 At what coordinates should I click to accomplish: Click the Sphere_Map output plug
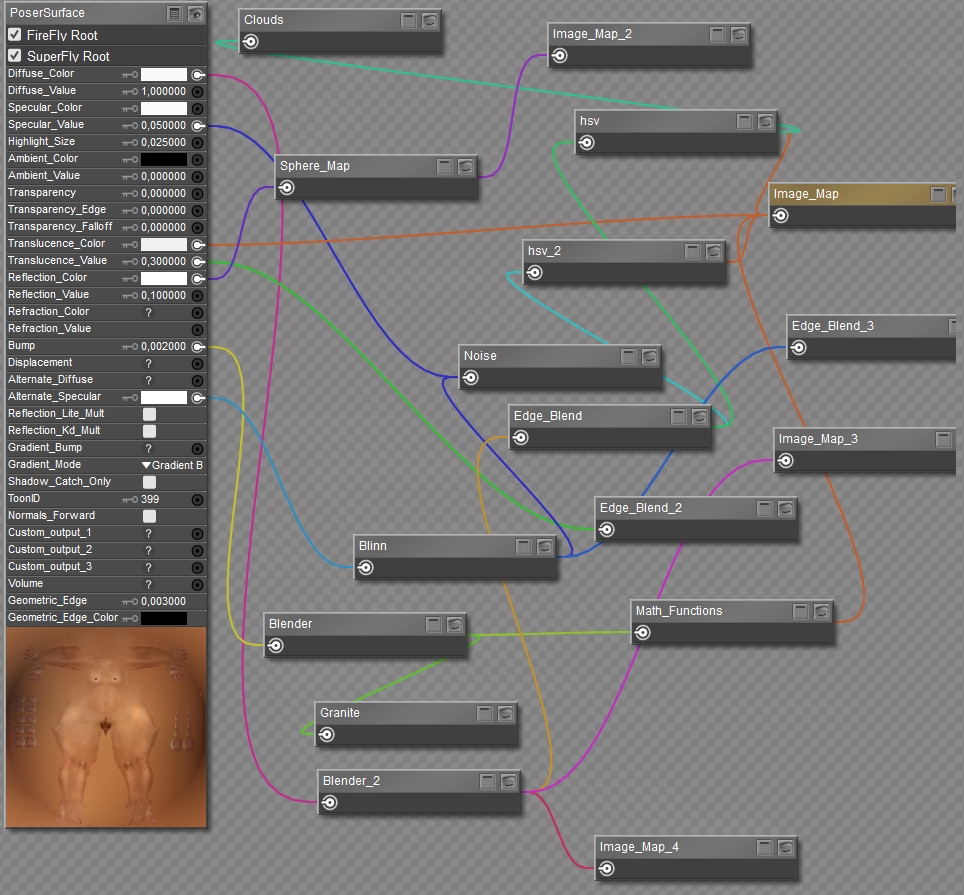coord(286,187)
